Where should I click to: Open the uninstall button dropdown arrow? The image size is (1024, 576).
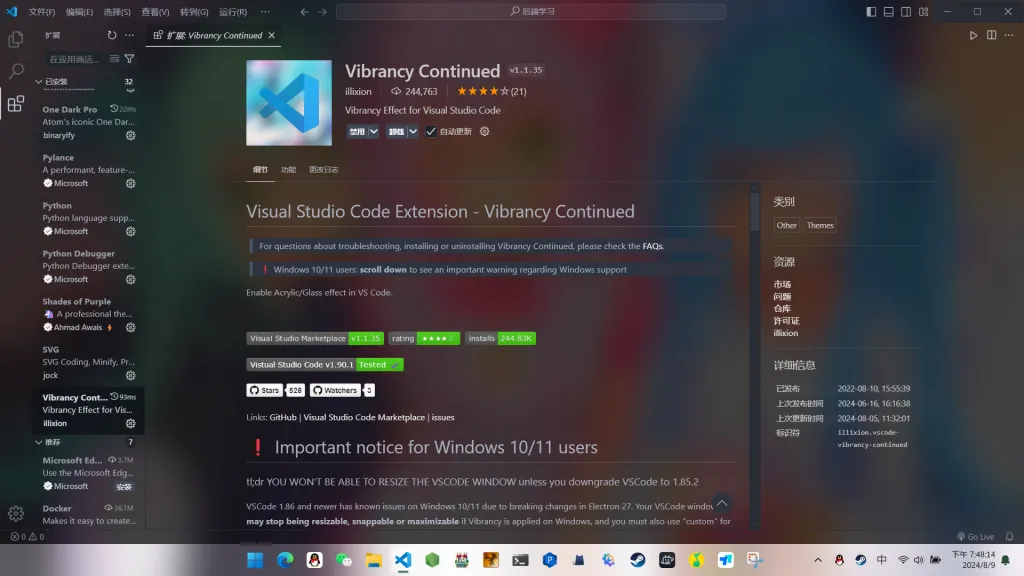coord(413,131)
